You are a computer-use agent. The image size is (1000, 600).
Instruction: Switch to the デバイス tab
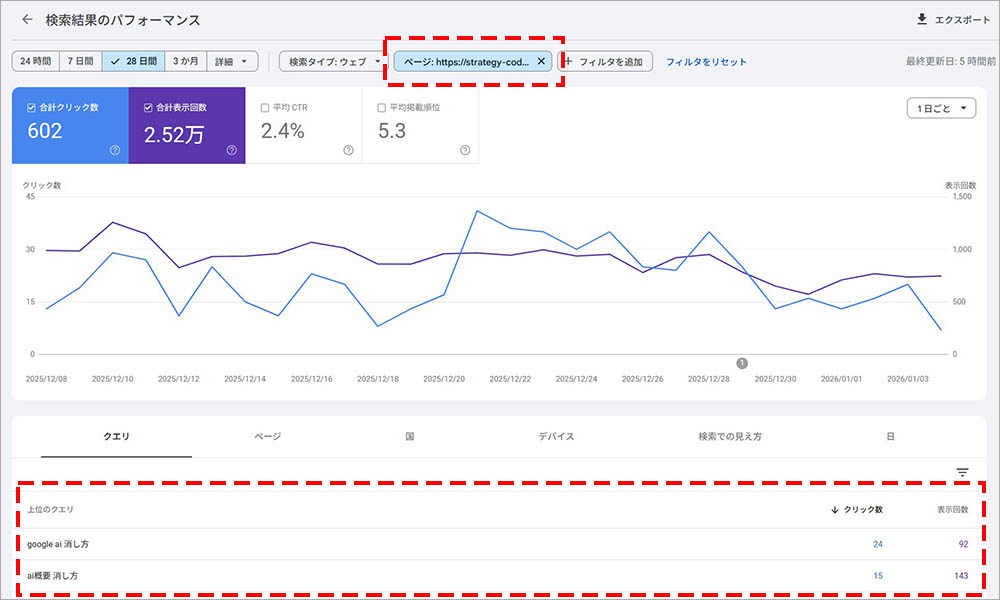(556, 437)
